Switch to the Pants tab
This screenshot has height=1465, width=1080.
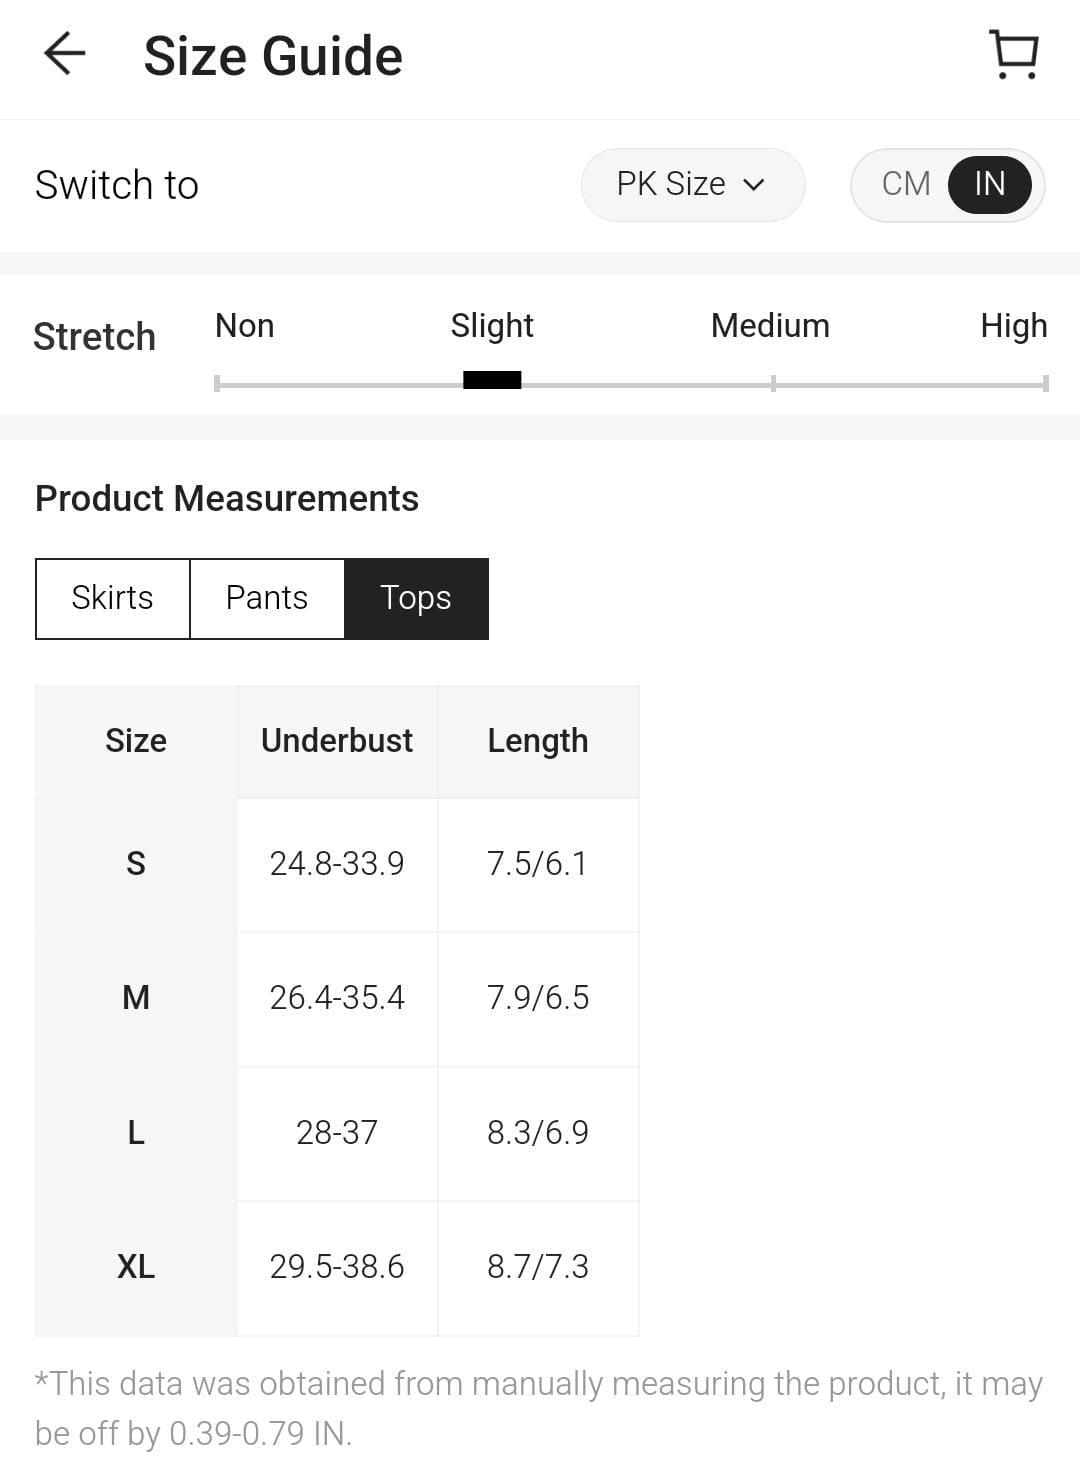coord(267,598)
